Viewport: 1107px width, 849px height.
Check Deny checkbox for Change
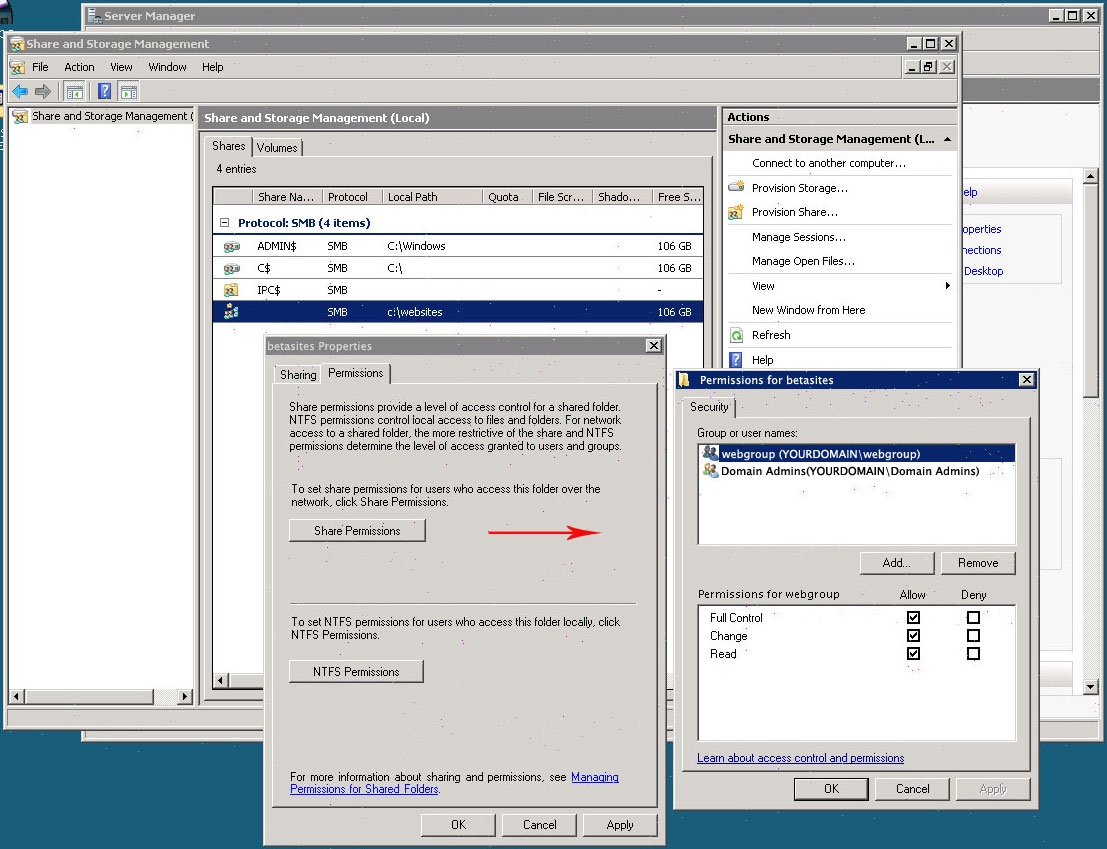[x=973, y=635]
